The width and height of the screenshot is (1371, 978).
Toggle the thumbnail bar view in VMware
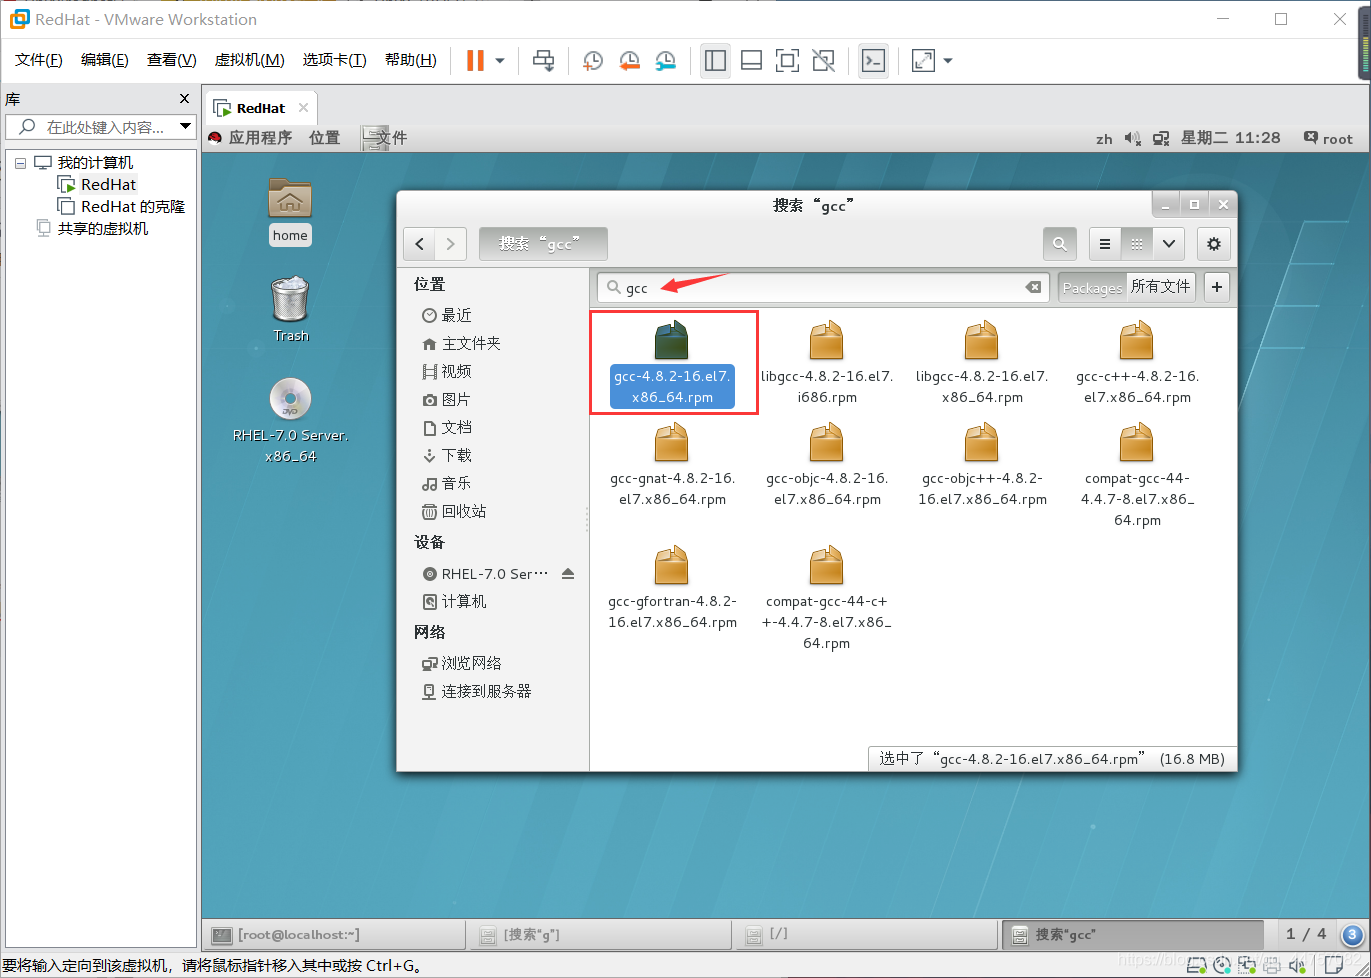751,61
